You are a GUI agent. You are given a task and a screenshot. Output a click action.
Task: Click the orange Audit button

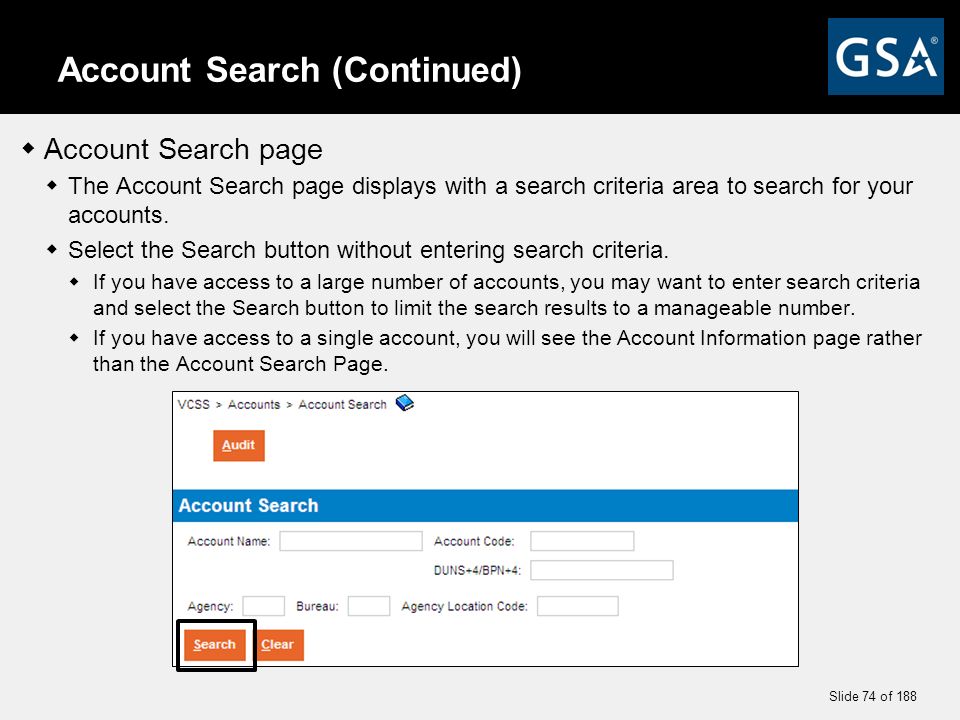239,446
